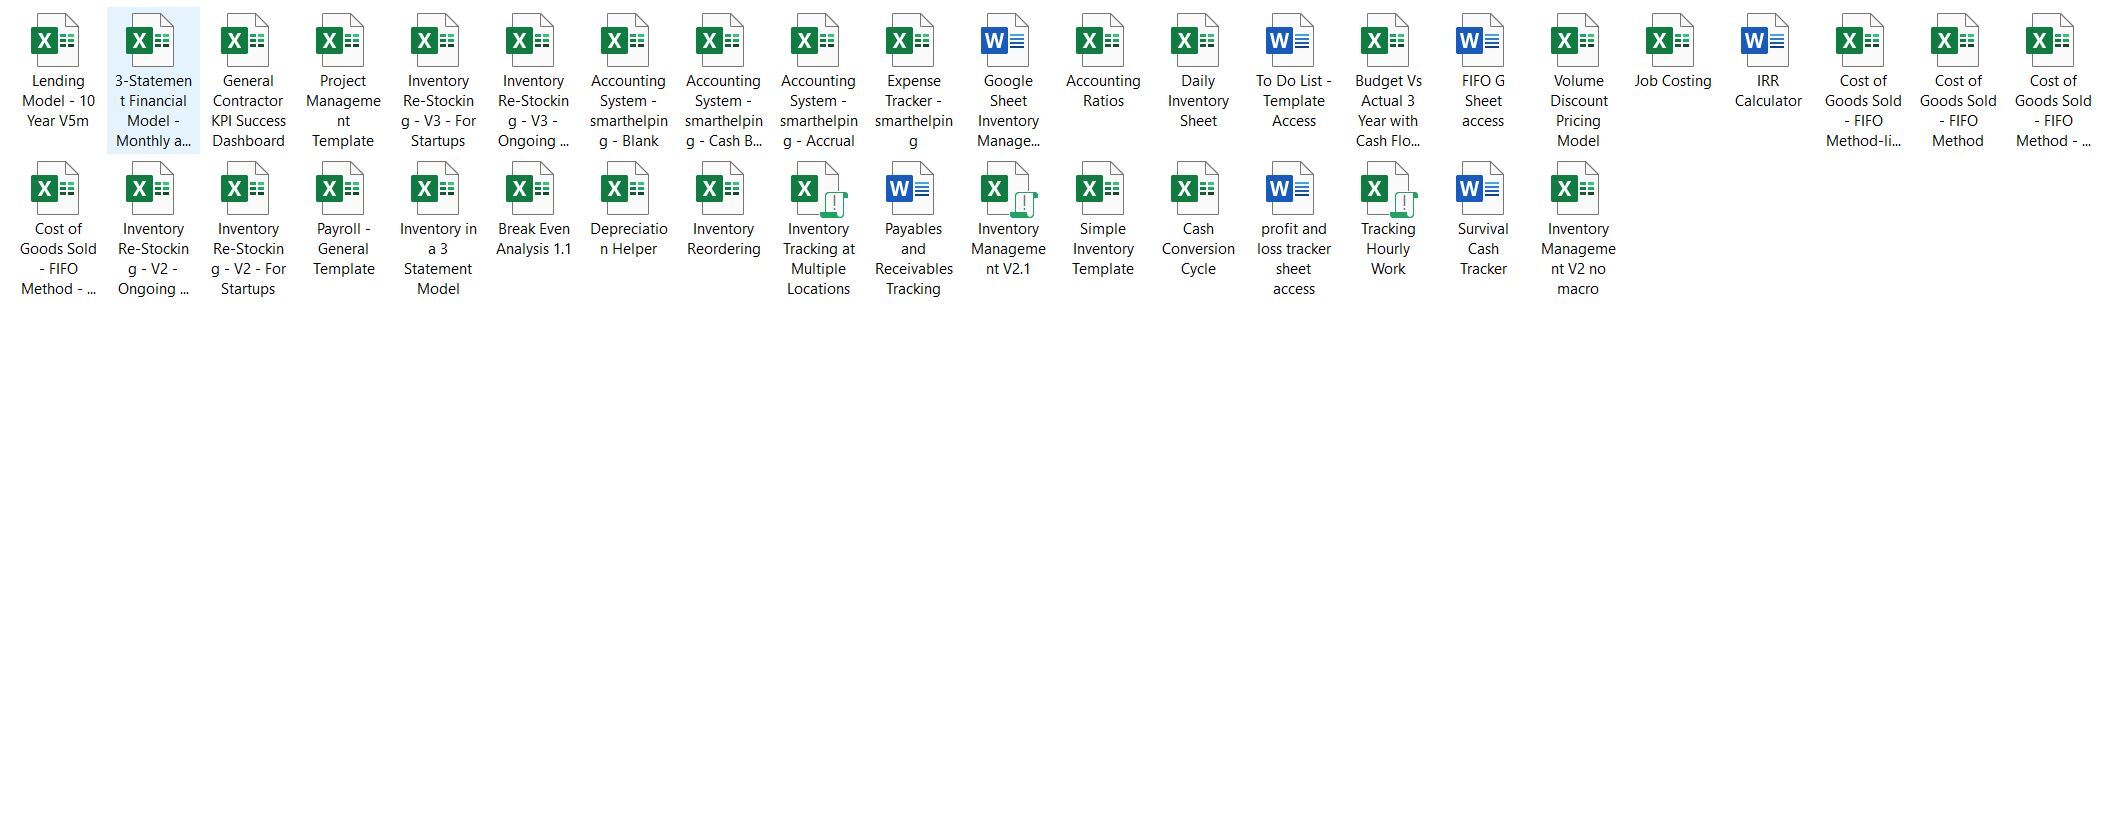Click the Daily Inventory Sheet file
Viewport: 2103px width, 826px height.
tap(1197, 41)
